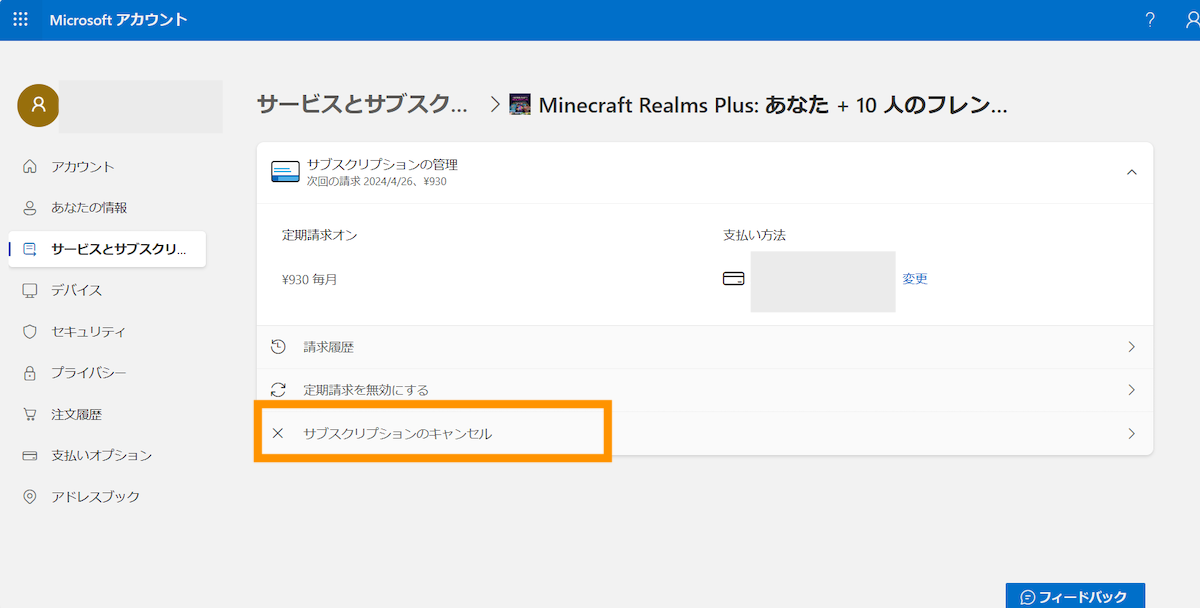This screenshot has height=608, width=1200.
Task: Click the pin icon beside アドレスブック
Action: click(x=30, y=497)
